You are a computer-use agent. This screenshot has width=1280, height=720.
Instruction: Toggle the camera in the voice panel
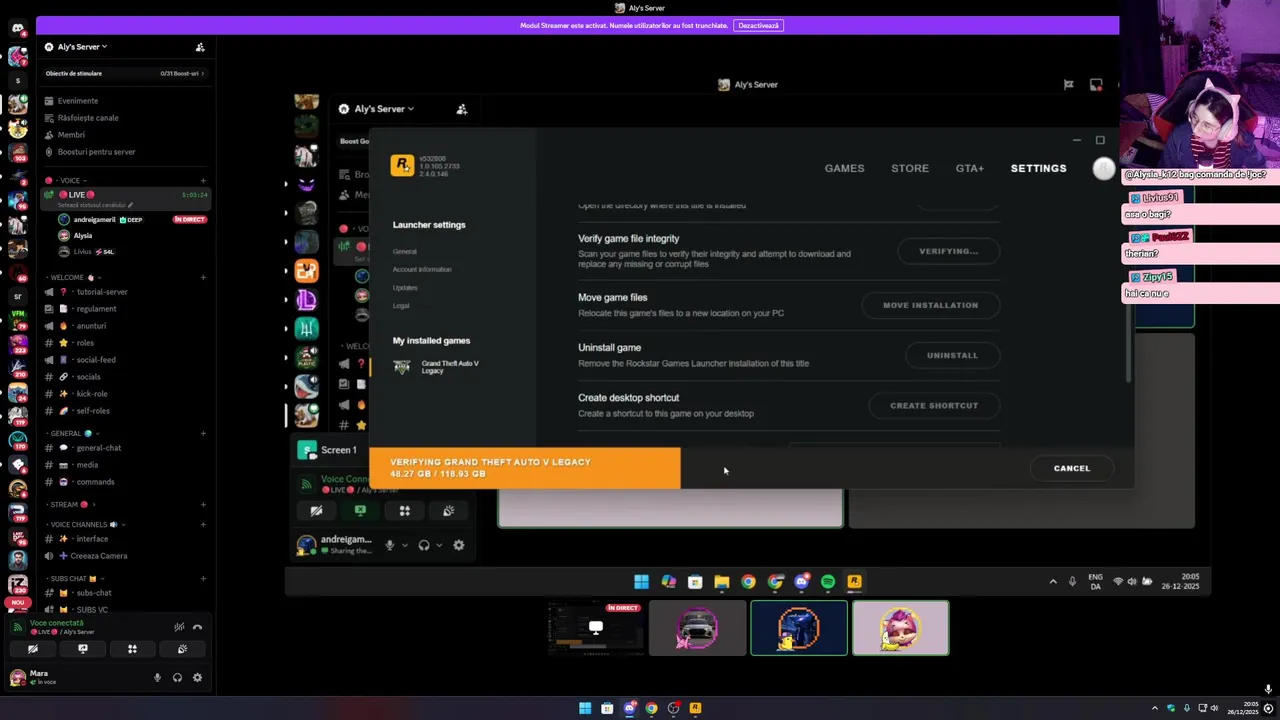32,649
